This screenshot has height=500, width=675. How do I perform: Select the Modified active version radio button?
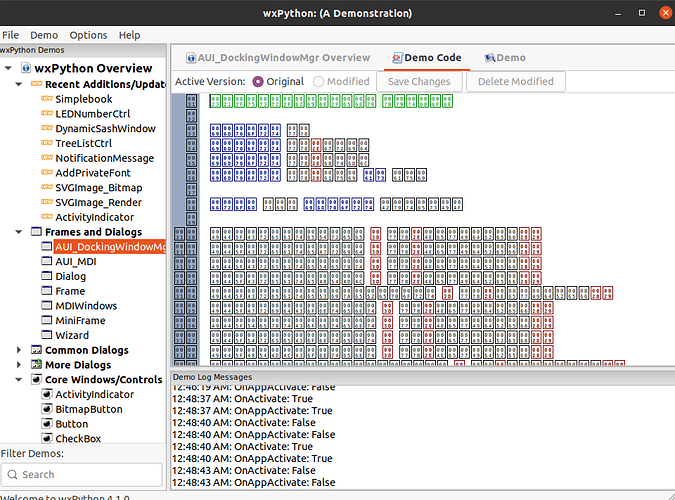pyautogui.click(x=318, y=81)
